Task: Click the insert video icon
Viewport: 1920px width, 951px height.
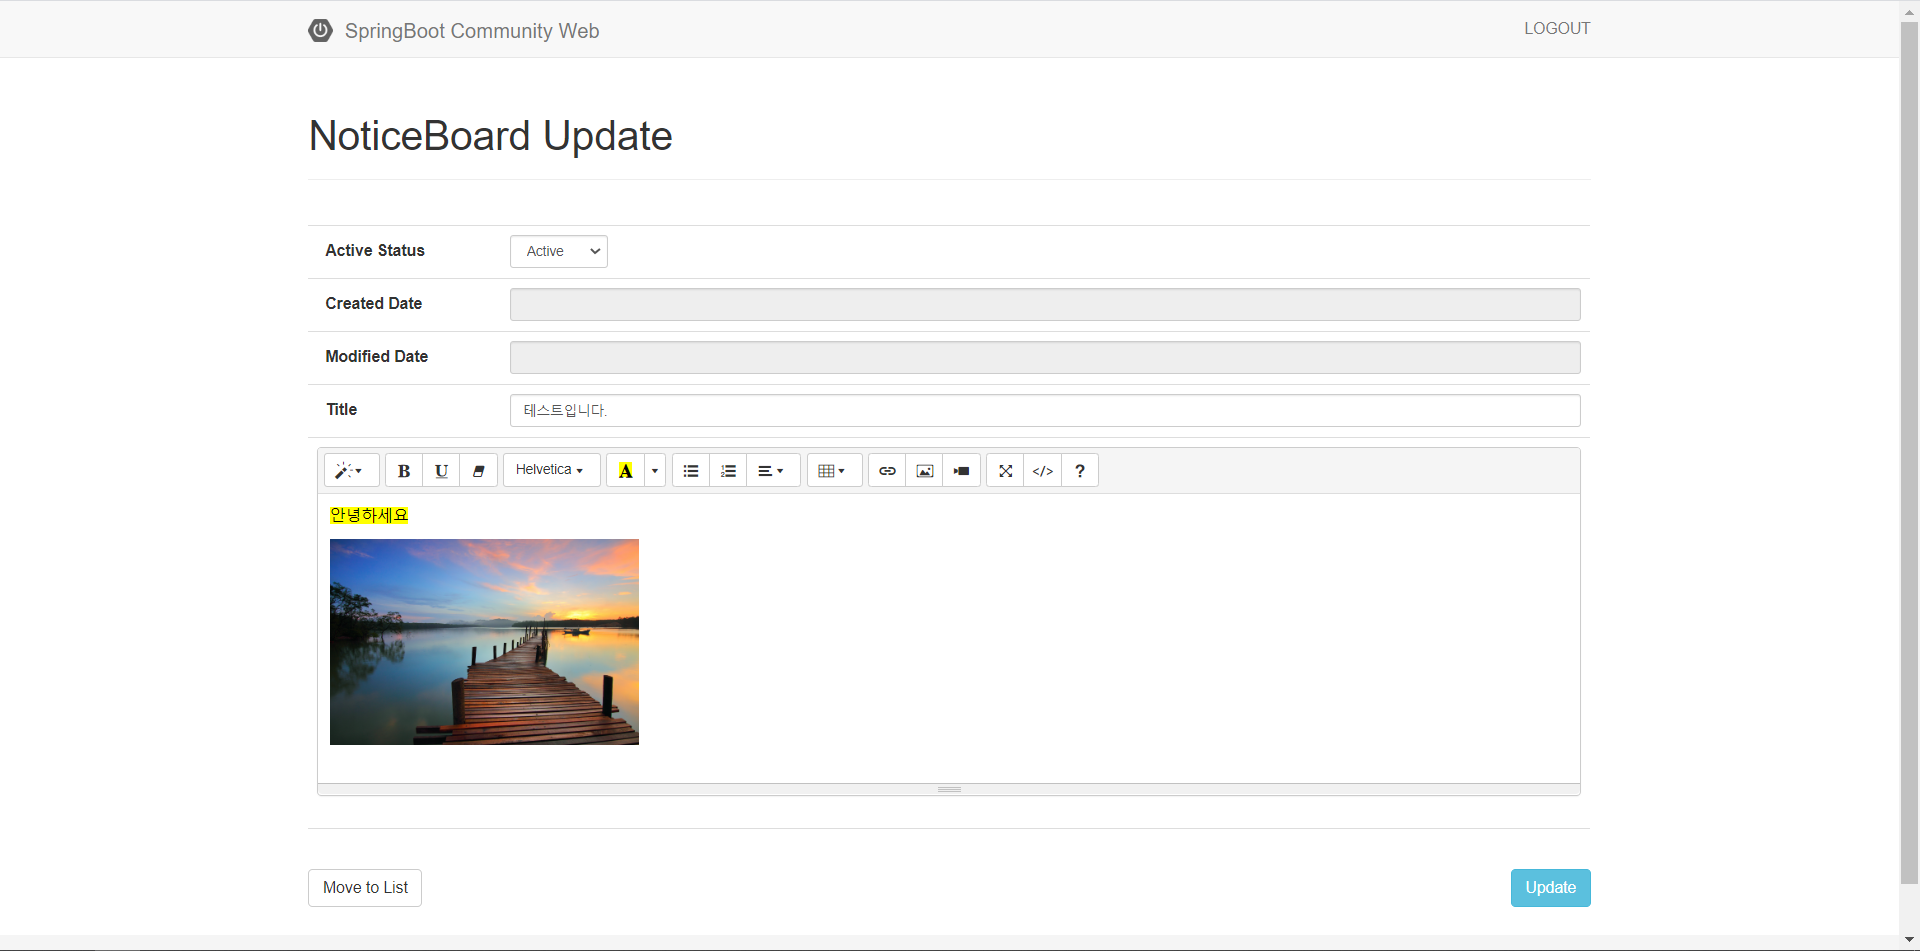Action: [x=962, y=471]
